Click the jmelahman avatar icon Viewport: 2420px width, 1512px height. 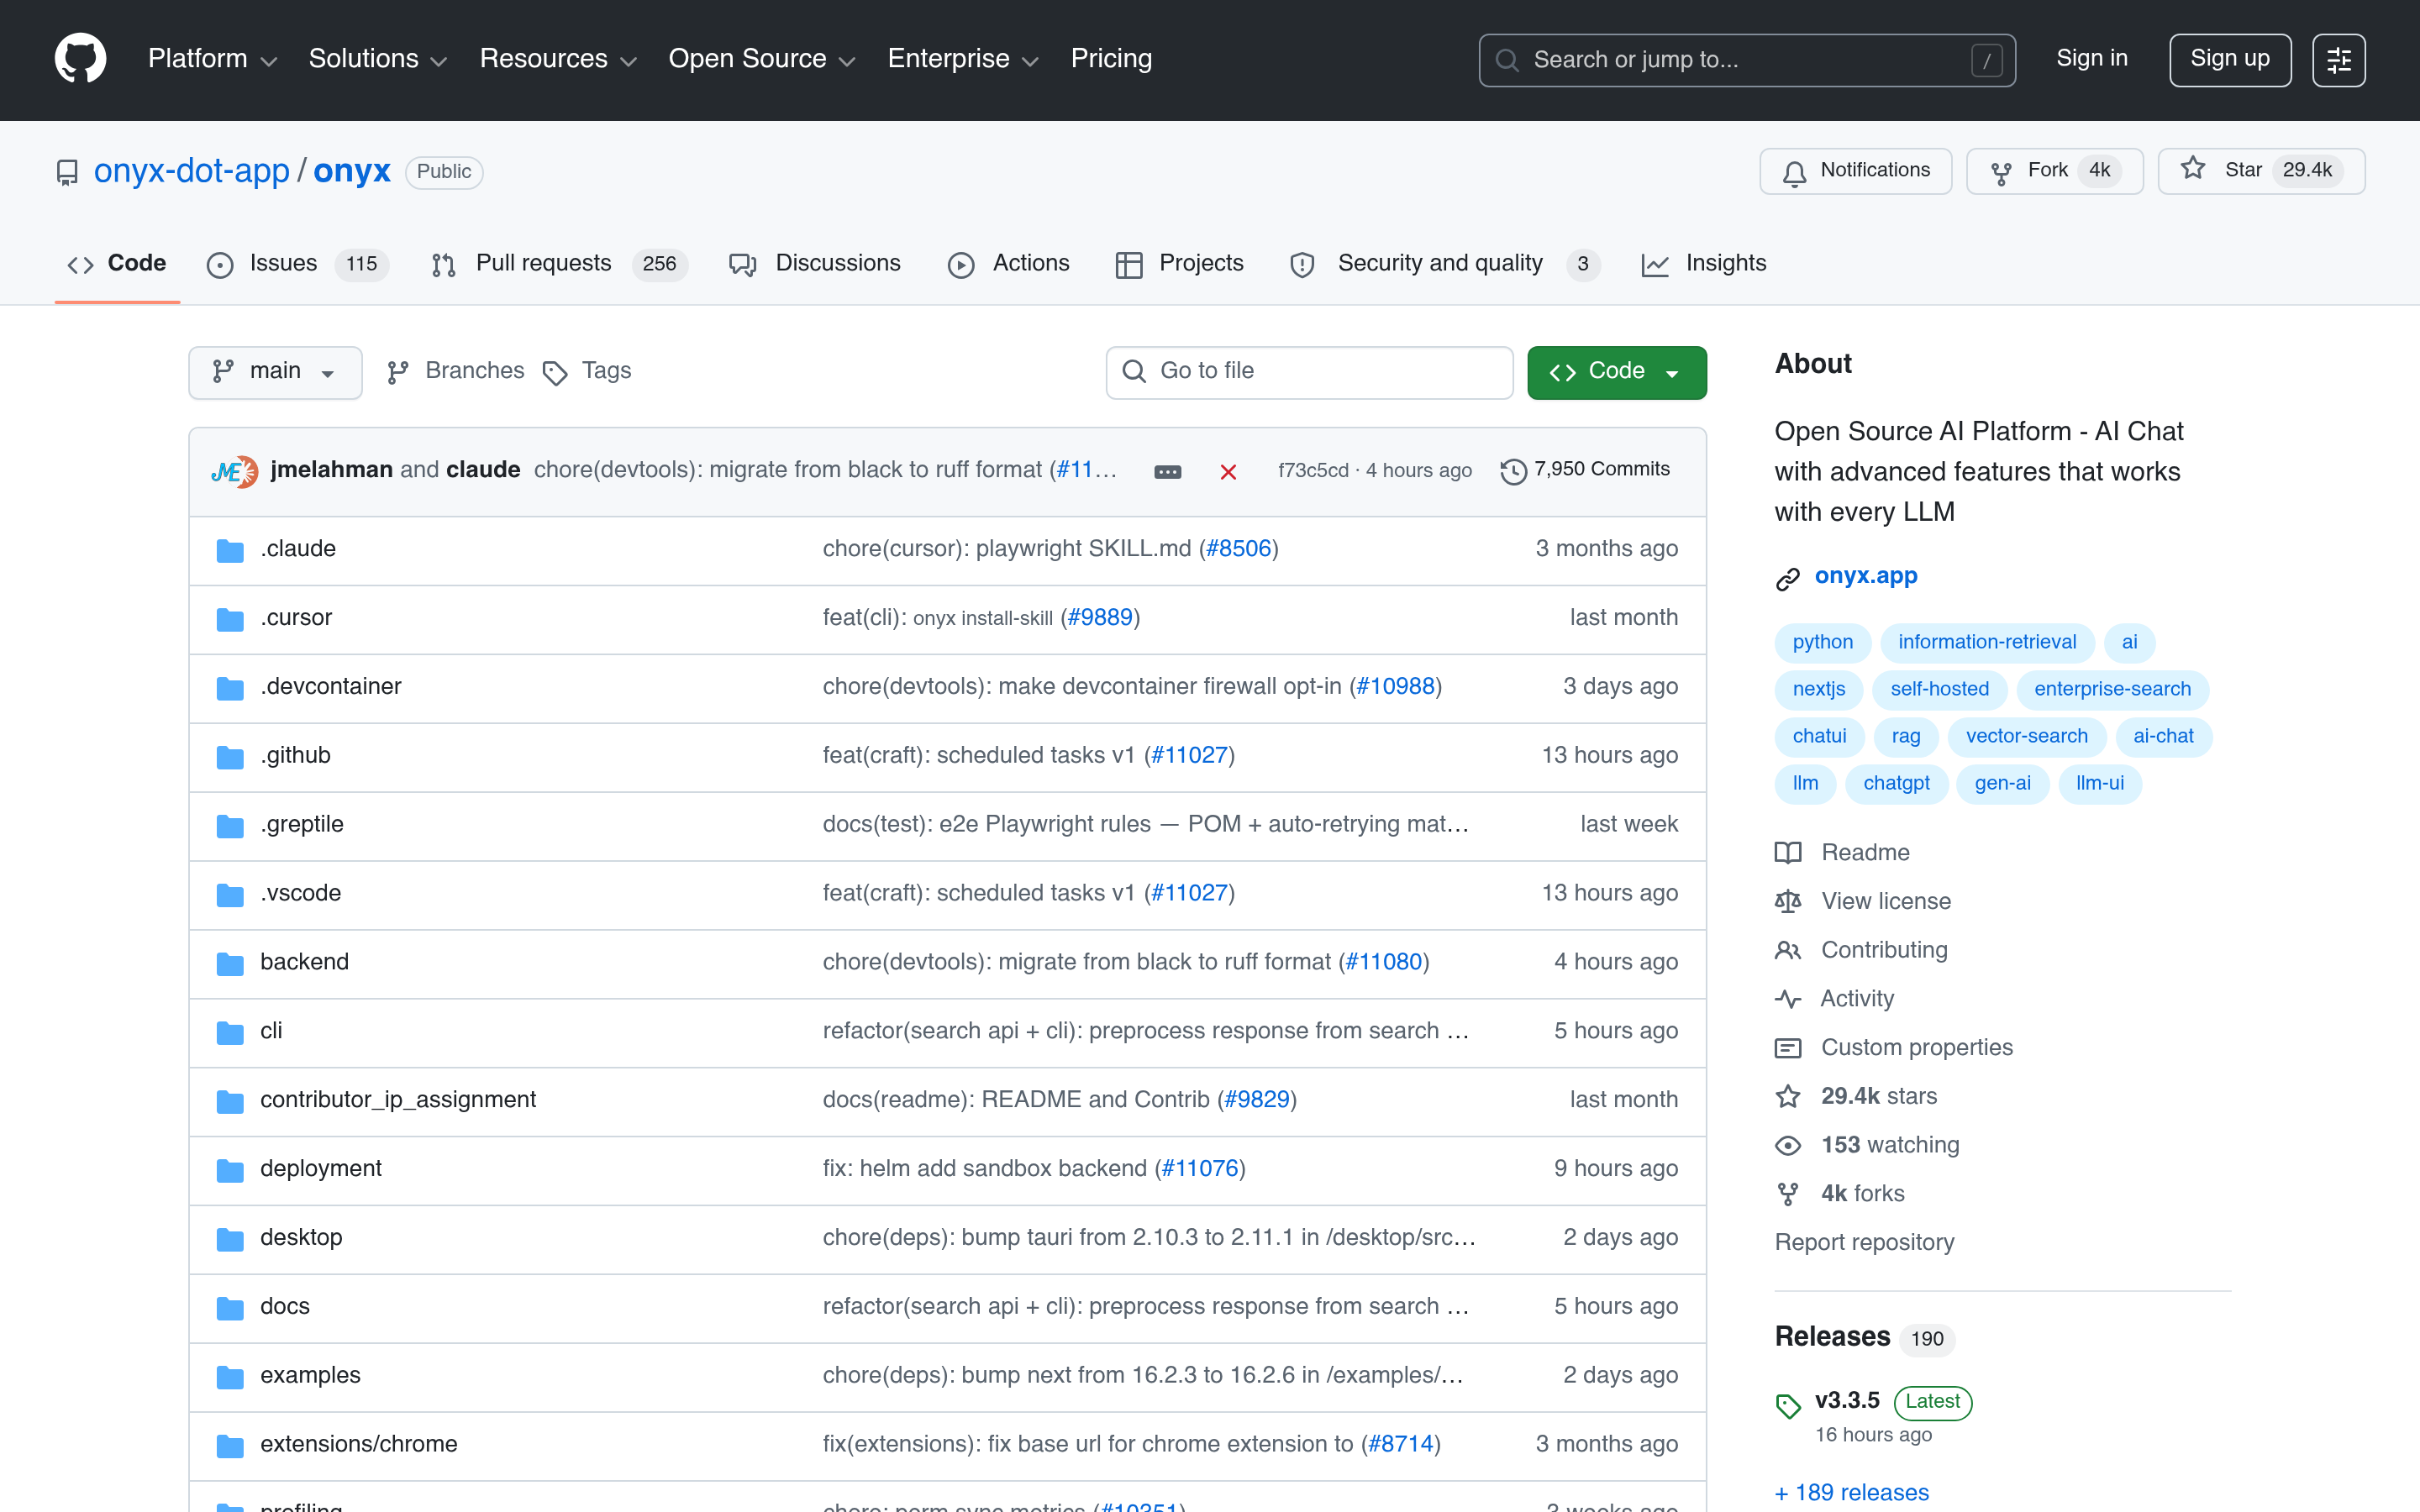click(227, 471)
